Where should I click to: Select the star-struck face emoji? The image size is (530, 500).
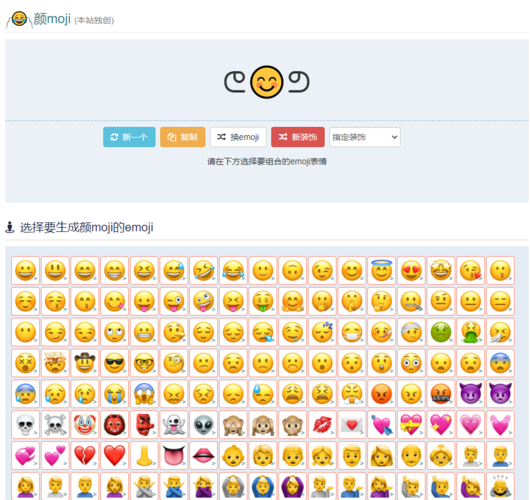click(441, 270)
